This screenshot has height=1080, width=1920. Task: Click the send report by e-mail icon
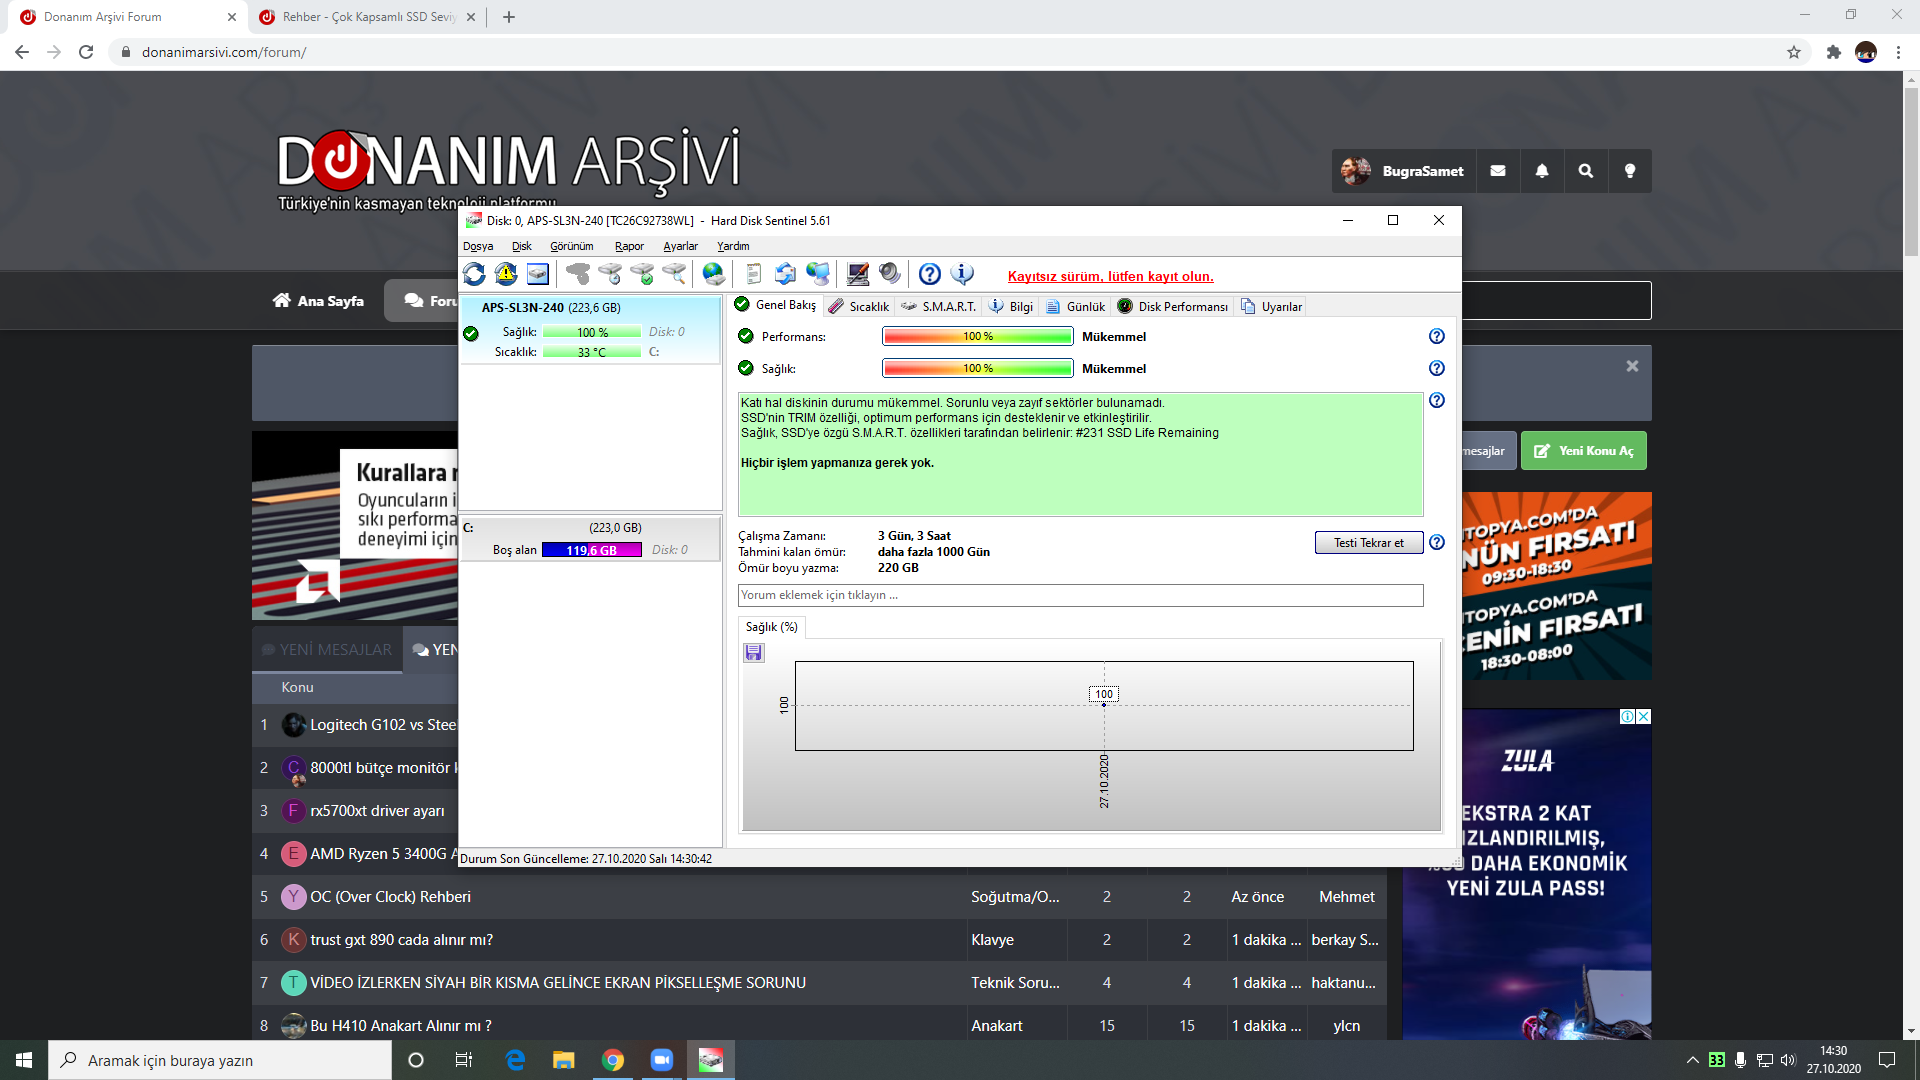786,274
